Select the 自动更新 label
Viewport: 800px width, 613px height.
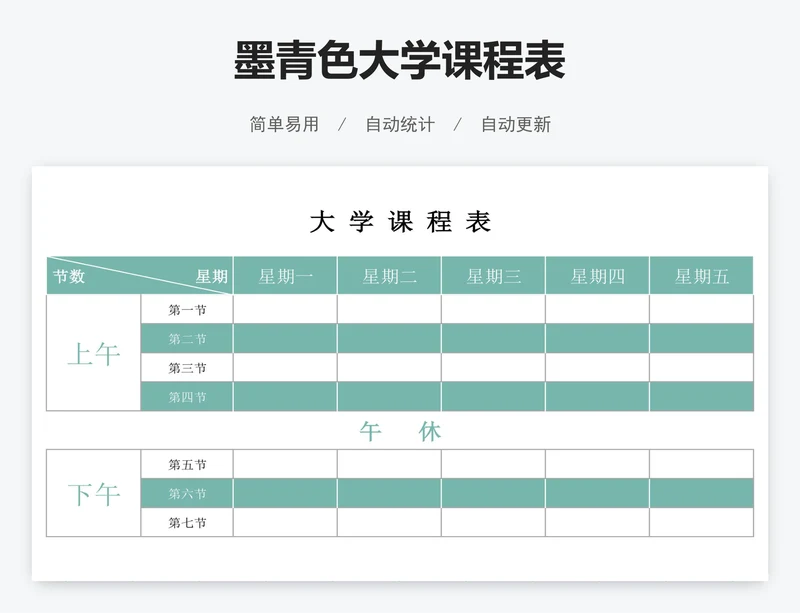coord(516,124)
